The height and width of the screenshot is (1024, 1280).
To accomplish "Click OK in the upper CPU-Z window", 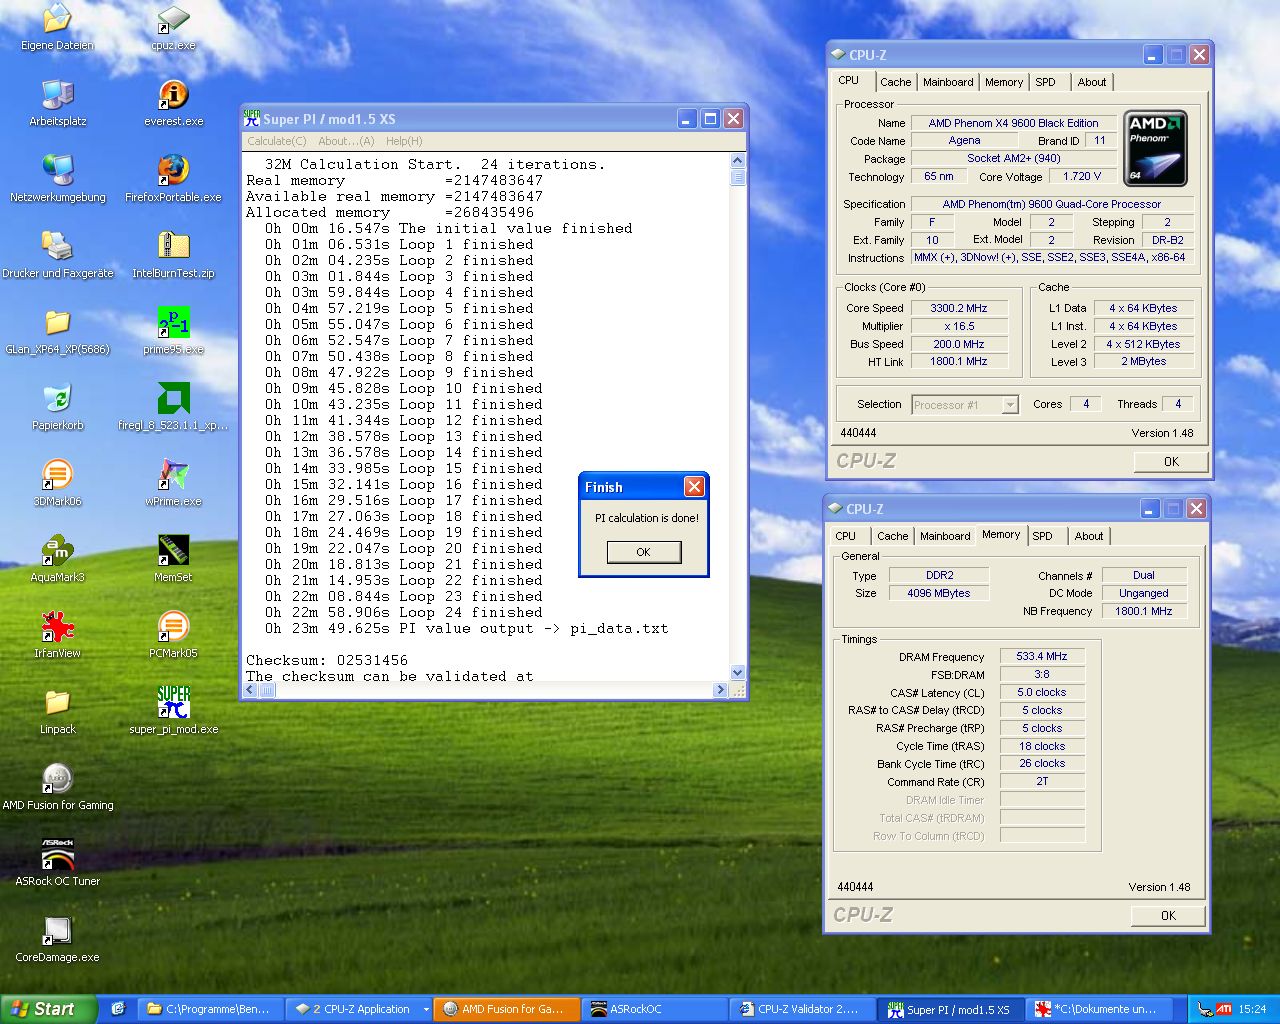I will 1171,462.
